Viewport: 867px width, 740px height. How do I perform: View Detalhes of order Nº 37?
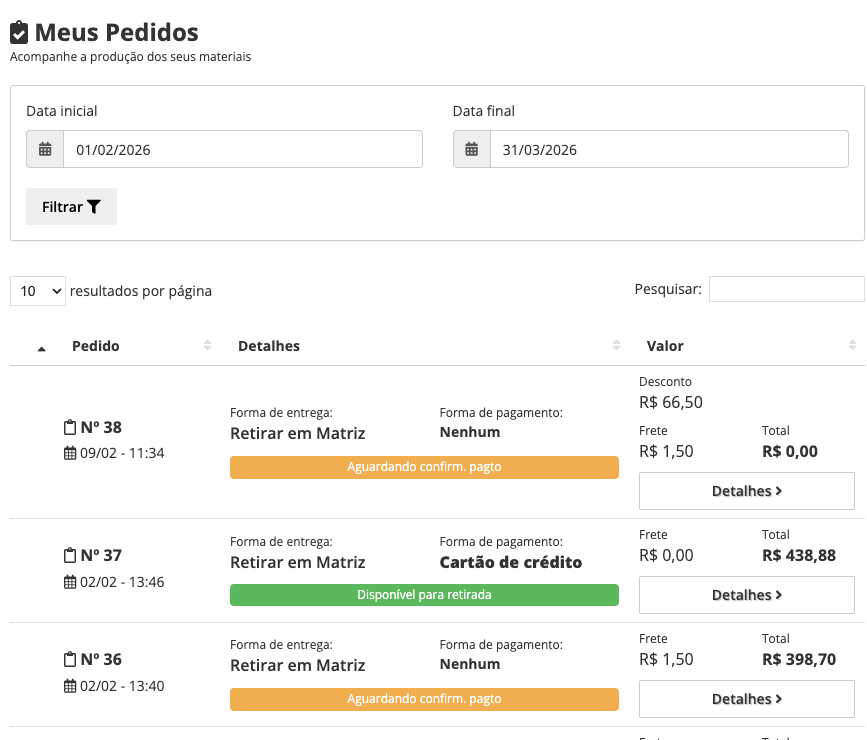[x=746, y=595]
